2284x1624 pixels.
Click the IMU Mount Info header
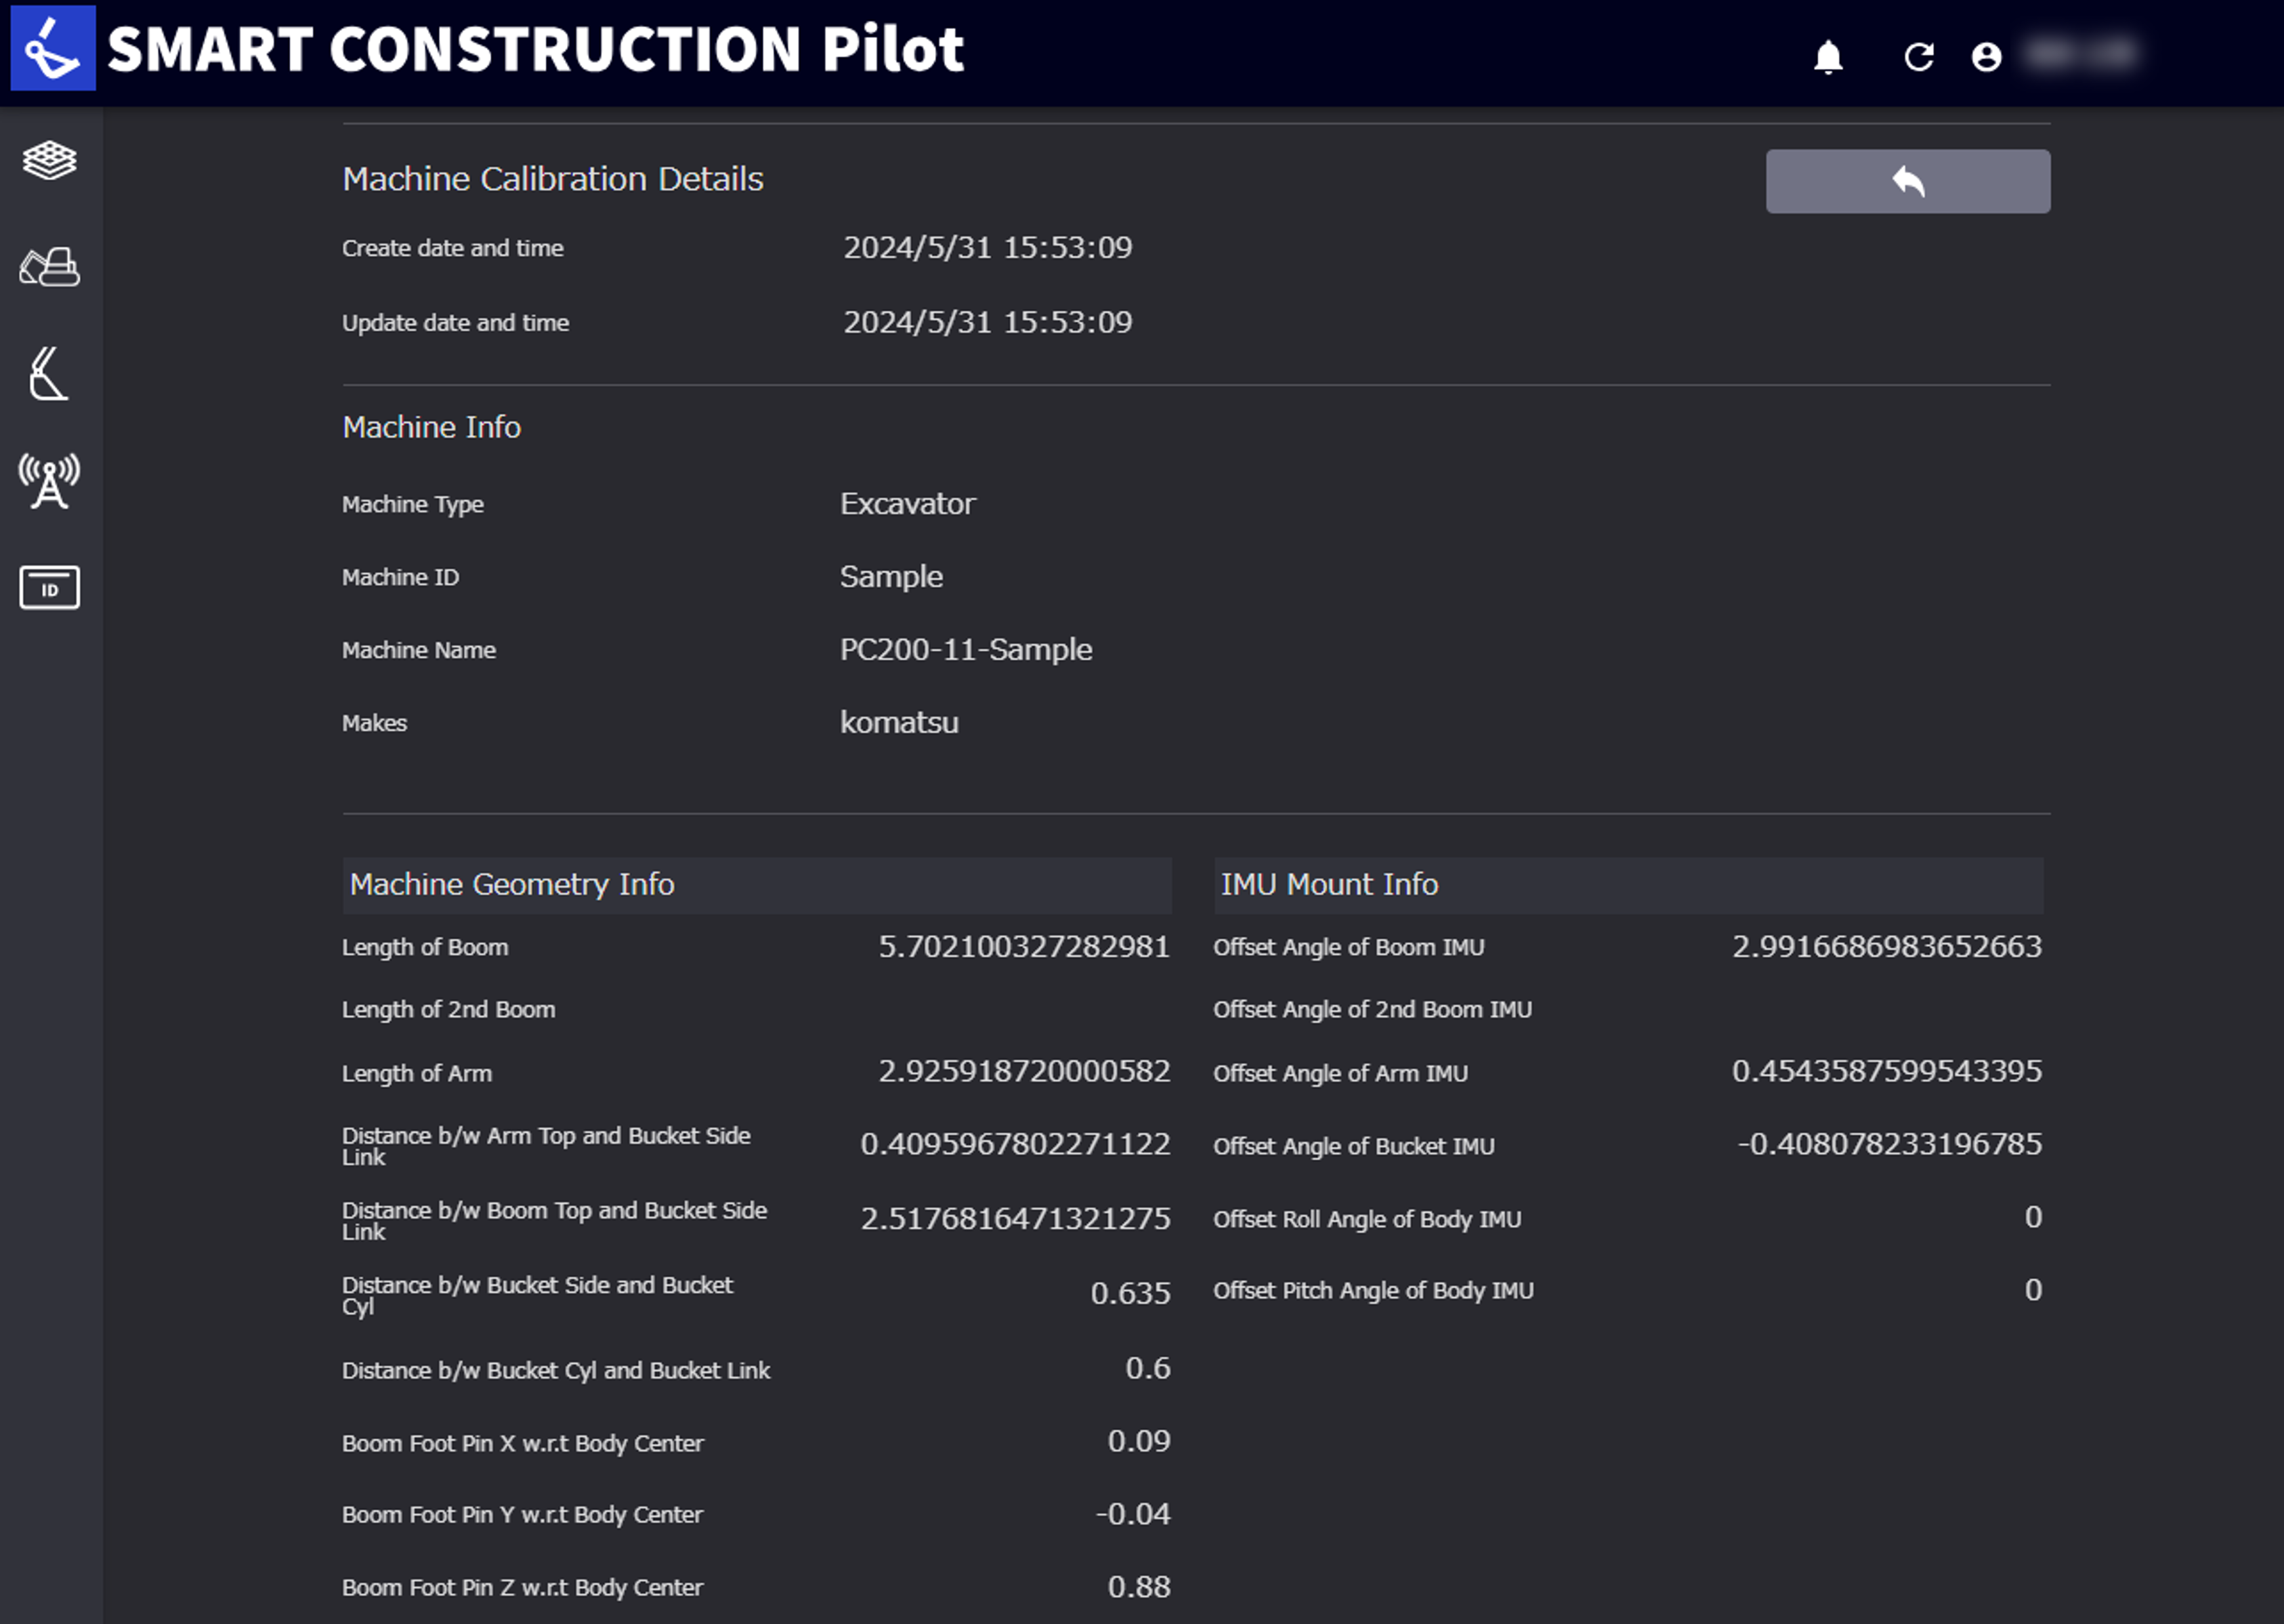click(x=1628, y=885)
